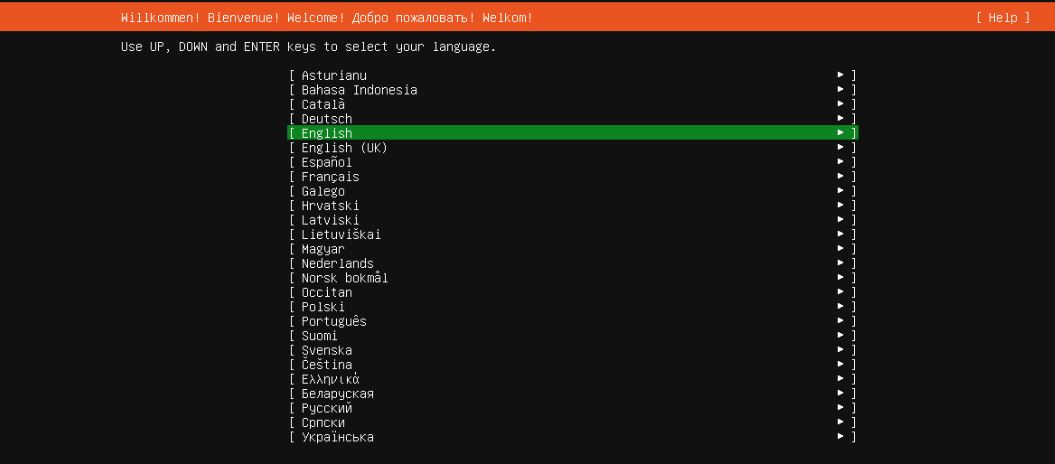Click the arrow beside Galego row
Screen dimensions: 1055x464
(841, 191)
